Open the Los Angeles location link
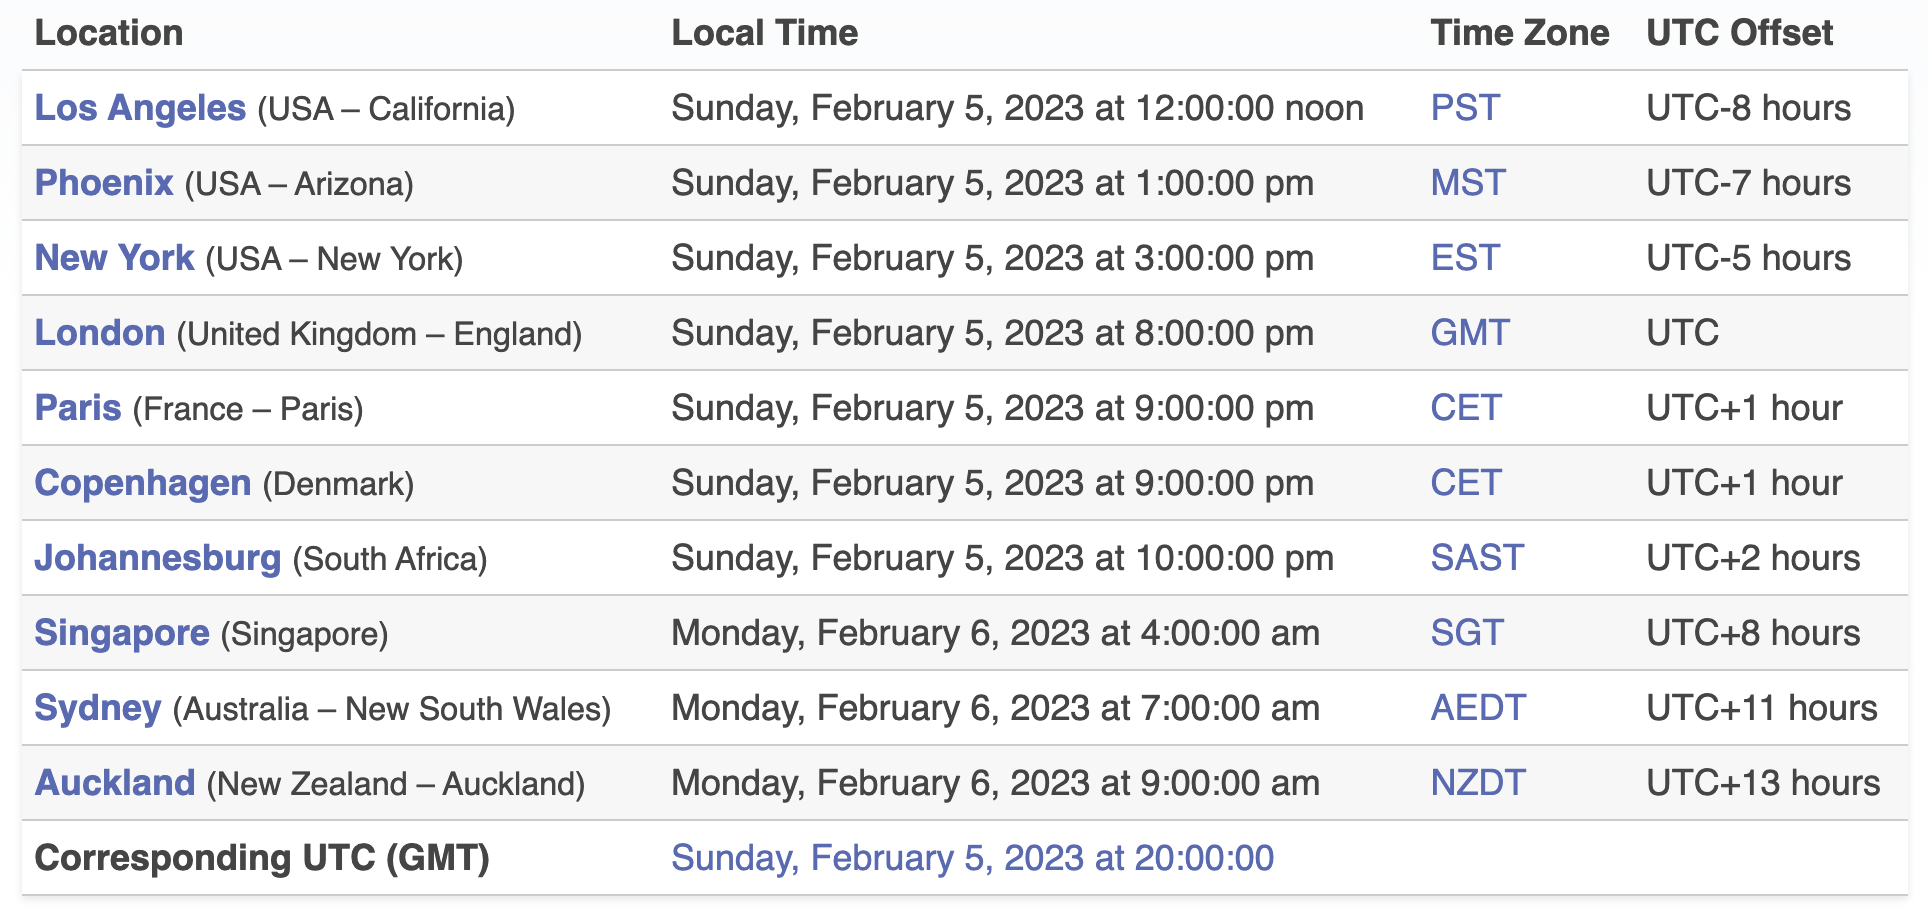The width and height of the screenshot is (1928, 918). pos(140,108)
